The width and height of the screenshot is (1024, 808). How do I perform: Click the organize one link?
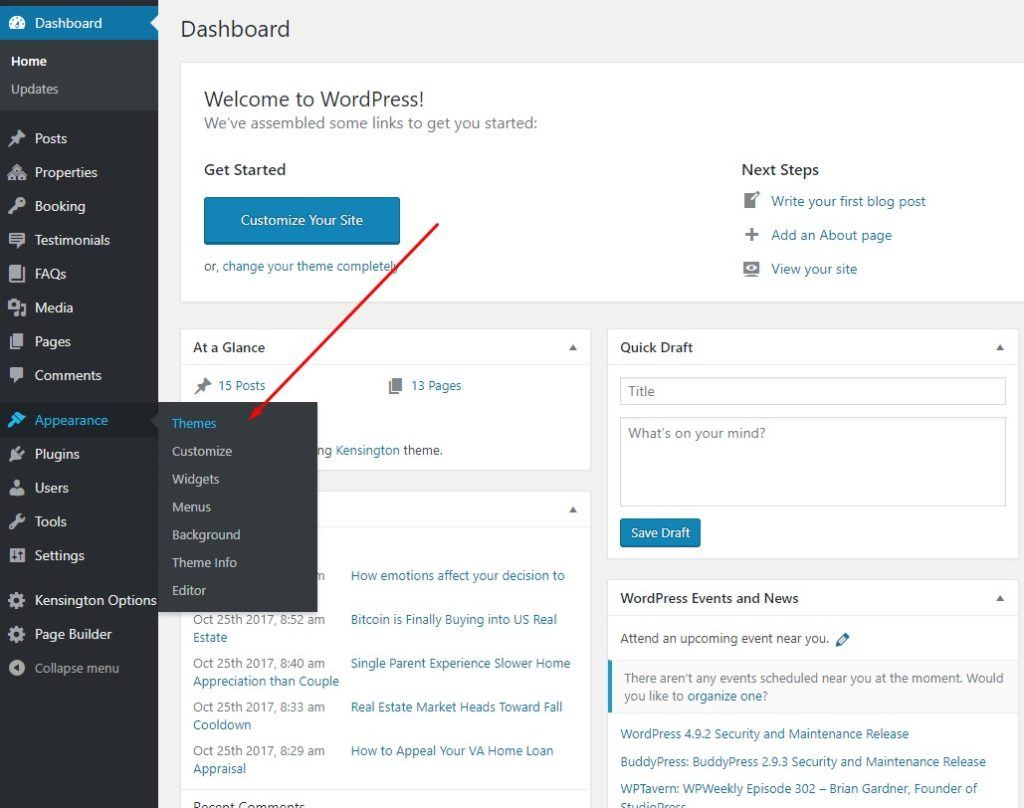coord(724,696)
